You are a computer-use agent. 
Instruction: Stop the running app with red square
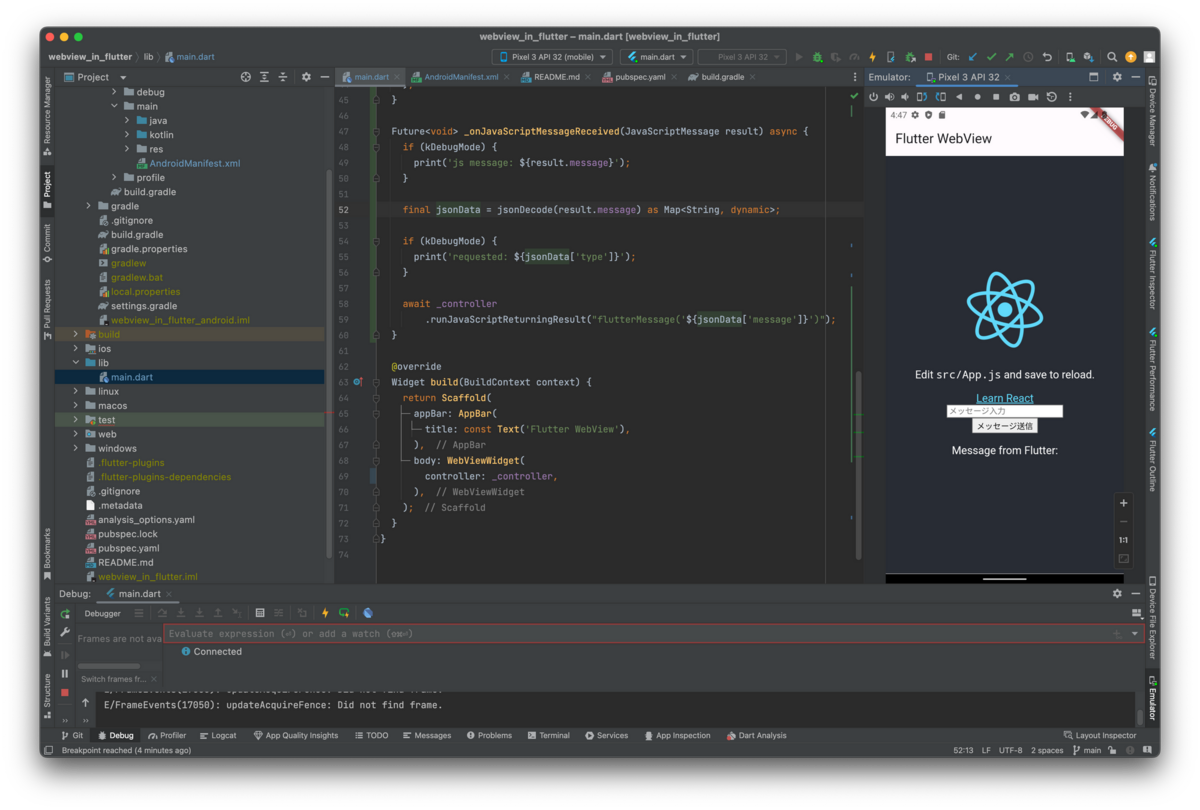pyautogui.click(x=928, y=57)
